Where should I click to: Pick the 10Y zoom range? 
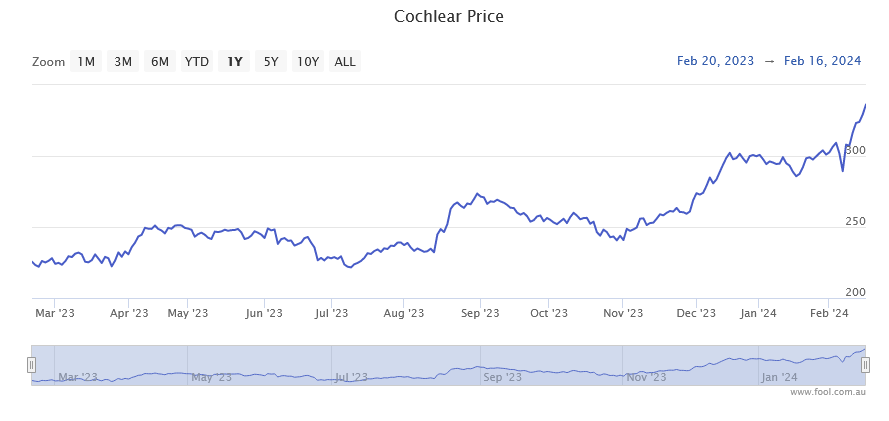coord(308,62)
